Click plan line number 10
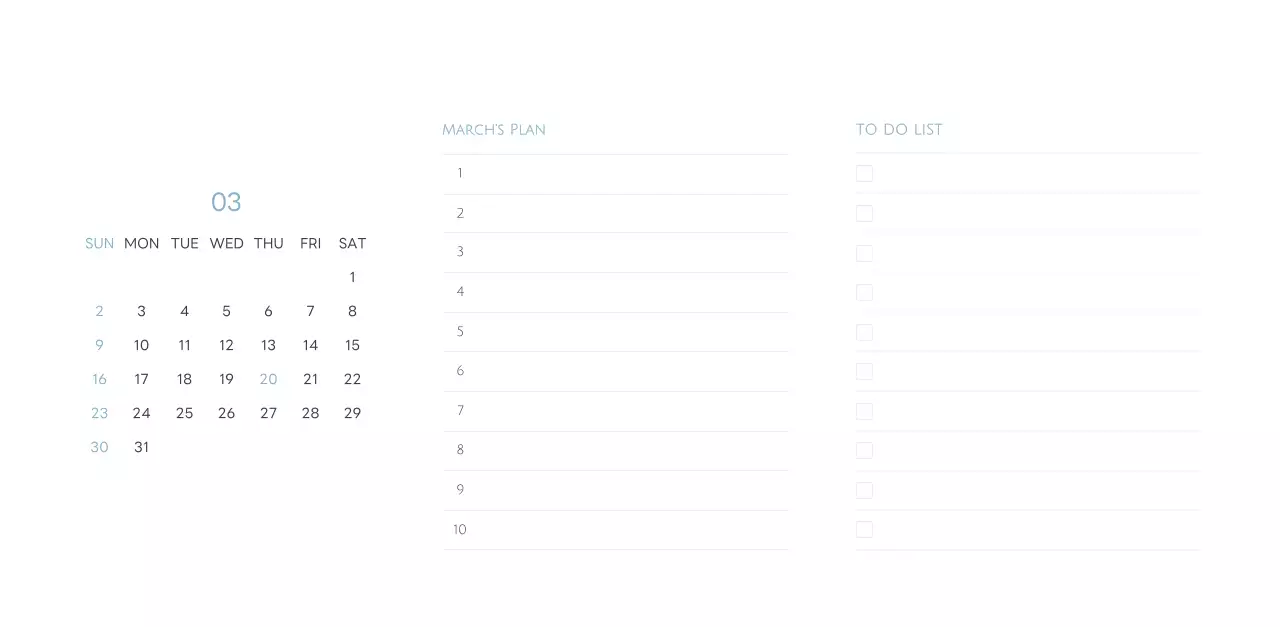 point(615,530)
